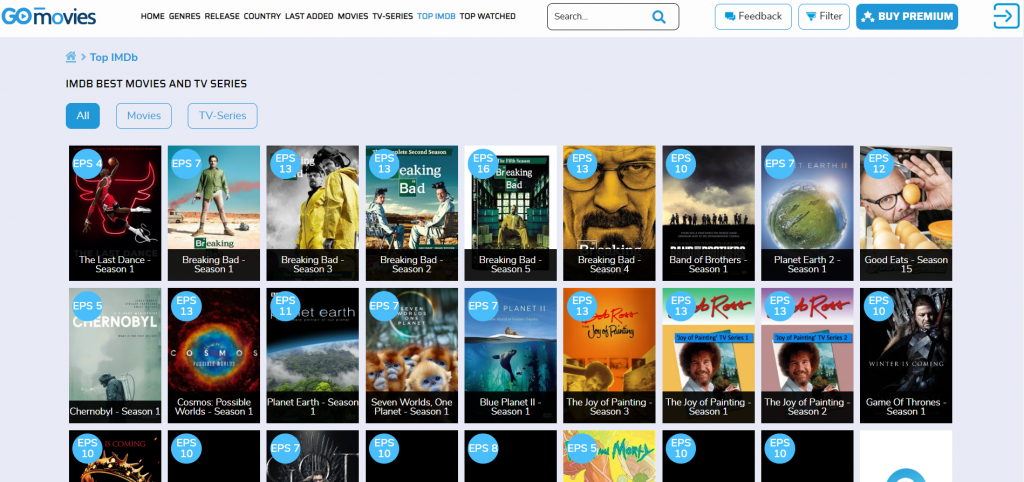Click the BUY PREMIUM button

[906, 17]
